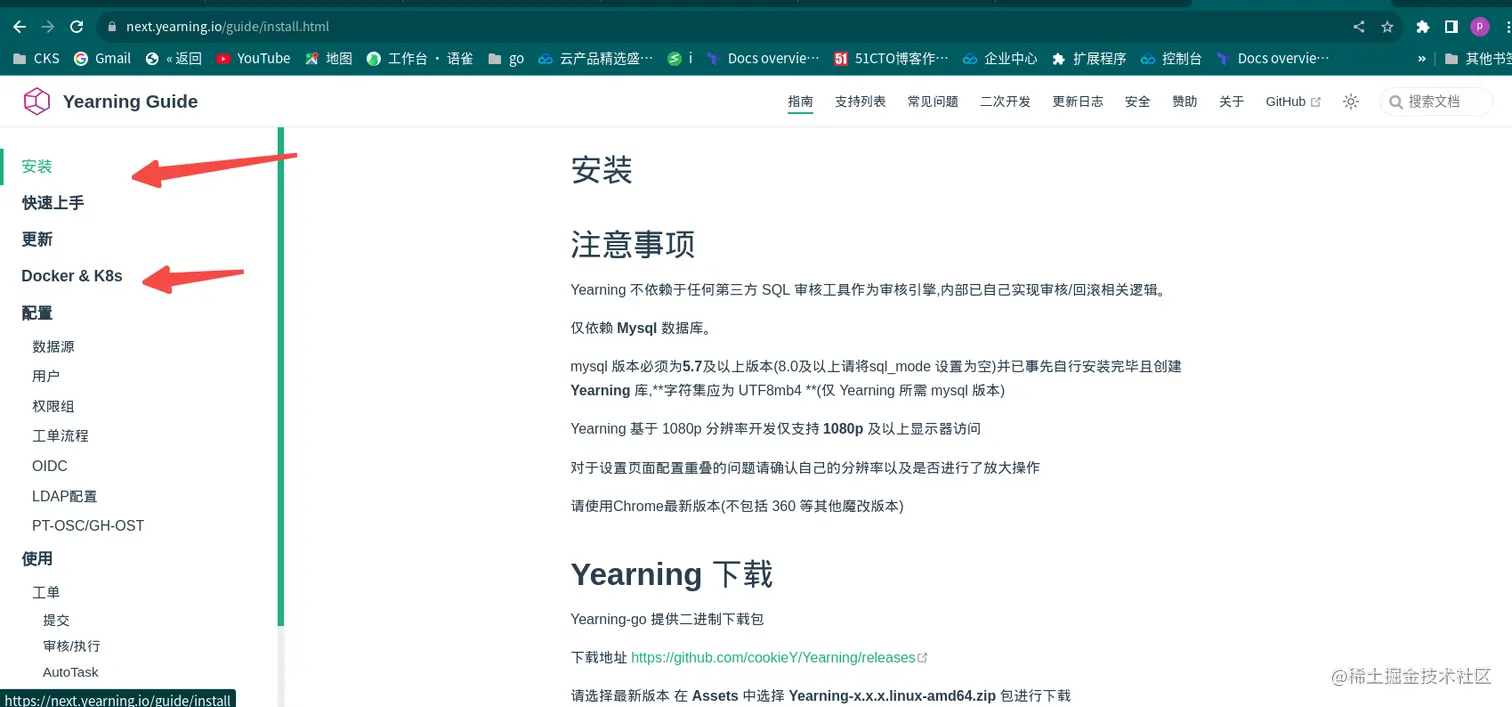Open 数据源 under 配置
Viewport: 1512px width, 707px height.
click(53, 347)
